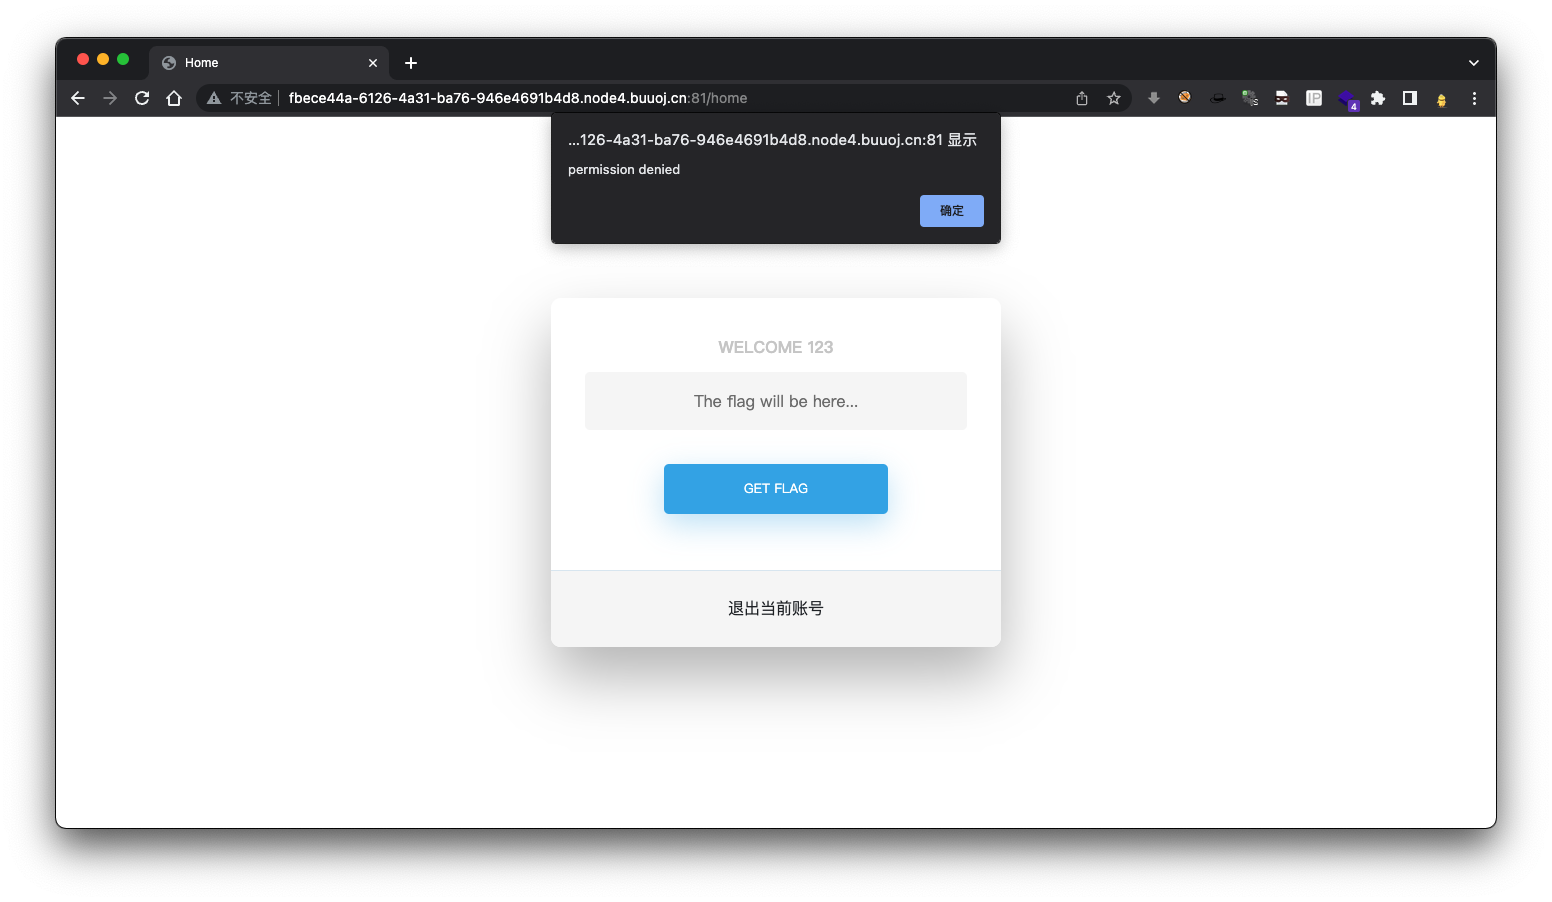Open the Chrome three-dot menu
This screenshot has height=902, width=1552.
point(1474,98)
